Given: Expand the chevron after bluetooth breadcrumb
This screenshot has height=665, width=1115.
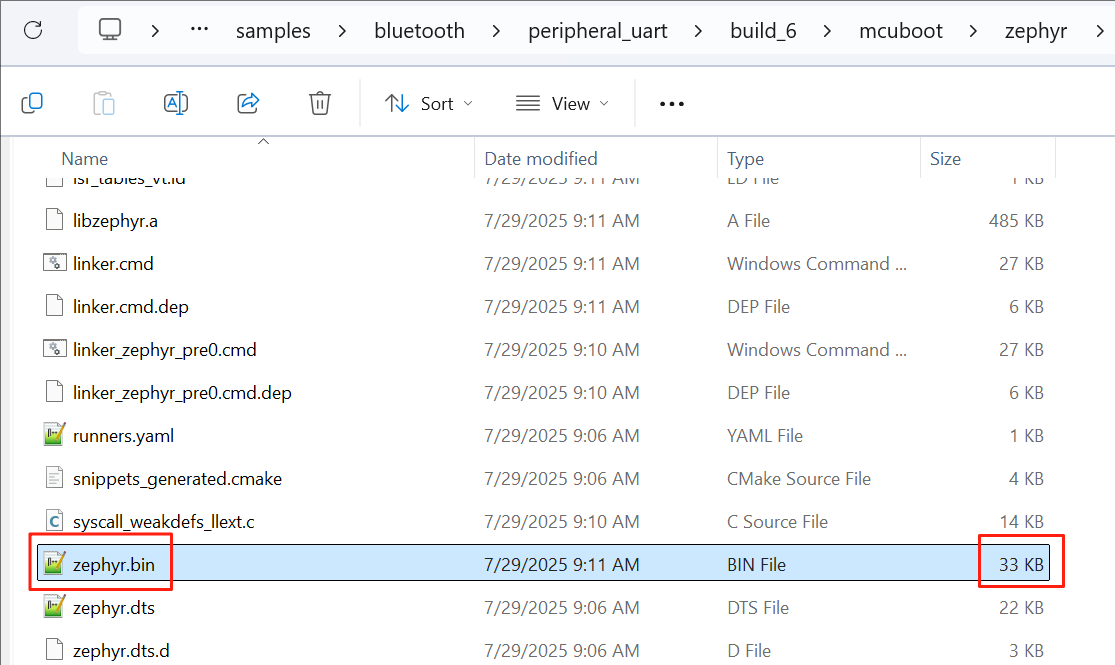Looking at the screenshot, I should pyautogui.click(x=496, y=31).
